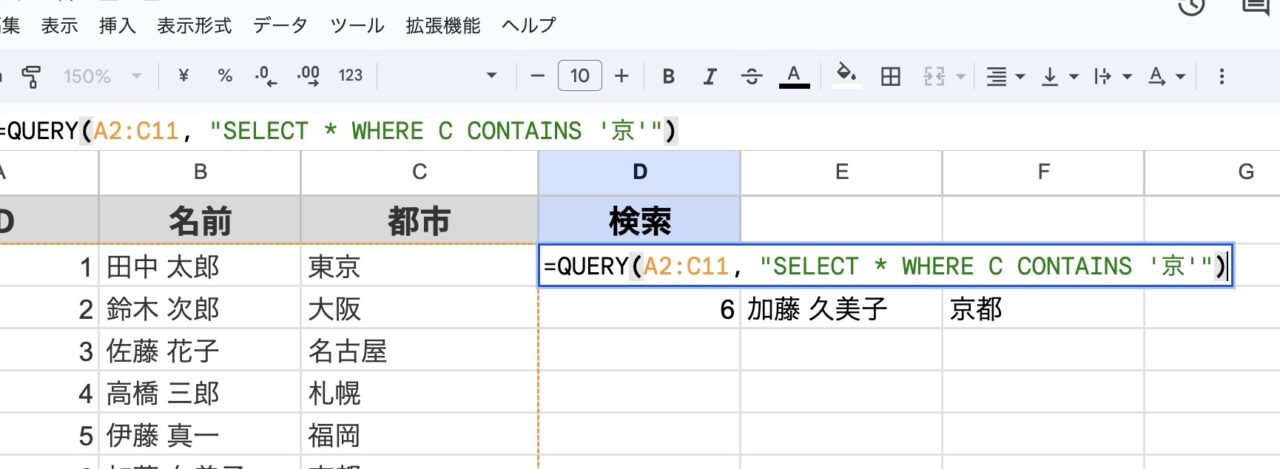Toggle strikethrough formatting
Screen dimensions: 1280x469
(x=752, y=76)
